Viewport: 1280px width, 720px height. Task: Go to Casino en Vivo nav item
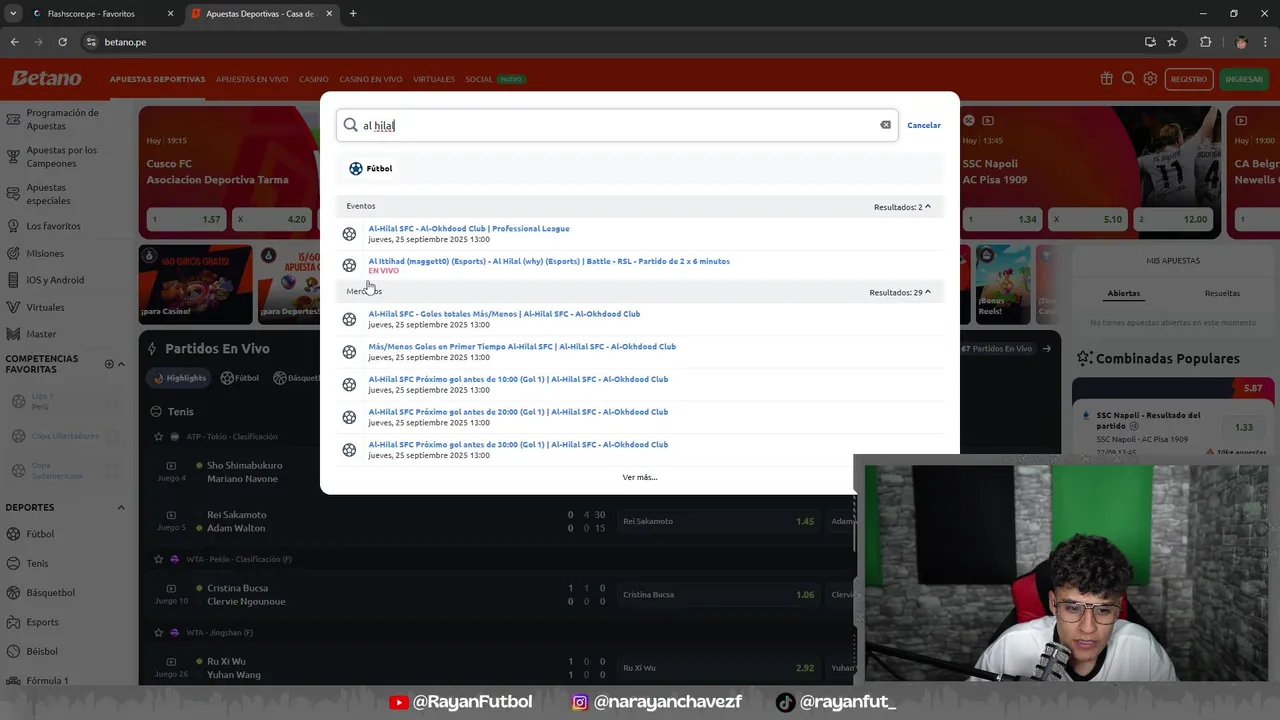point(371,79)
